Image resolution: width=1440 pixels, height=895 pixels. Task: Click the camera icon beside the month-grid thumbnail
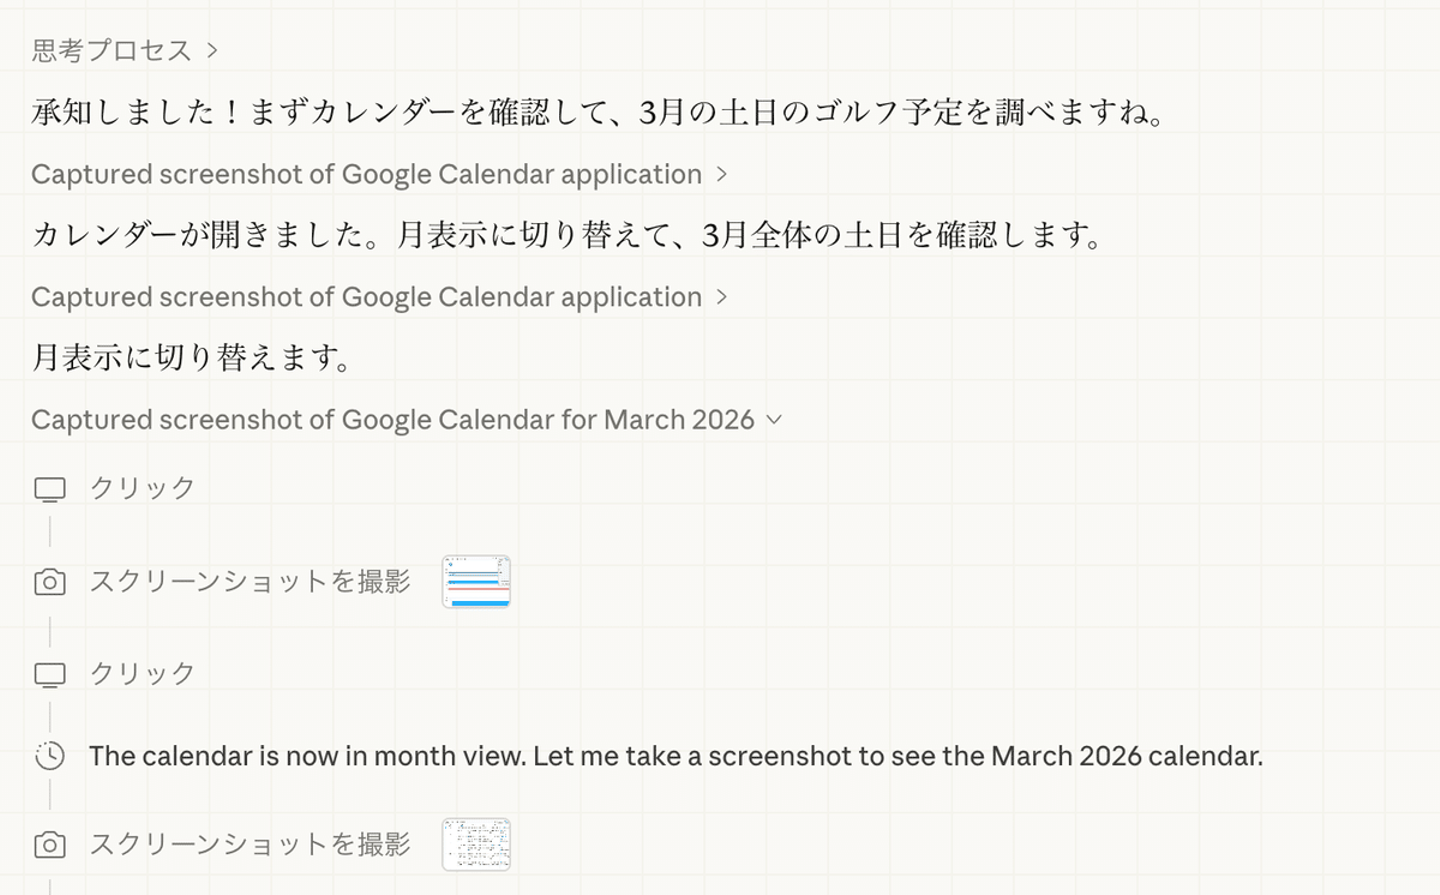[50, 845]
